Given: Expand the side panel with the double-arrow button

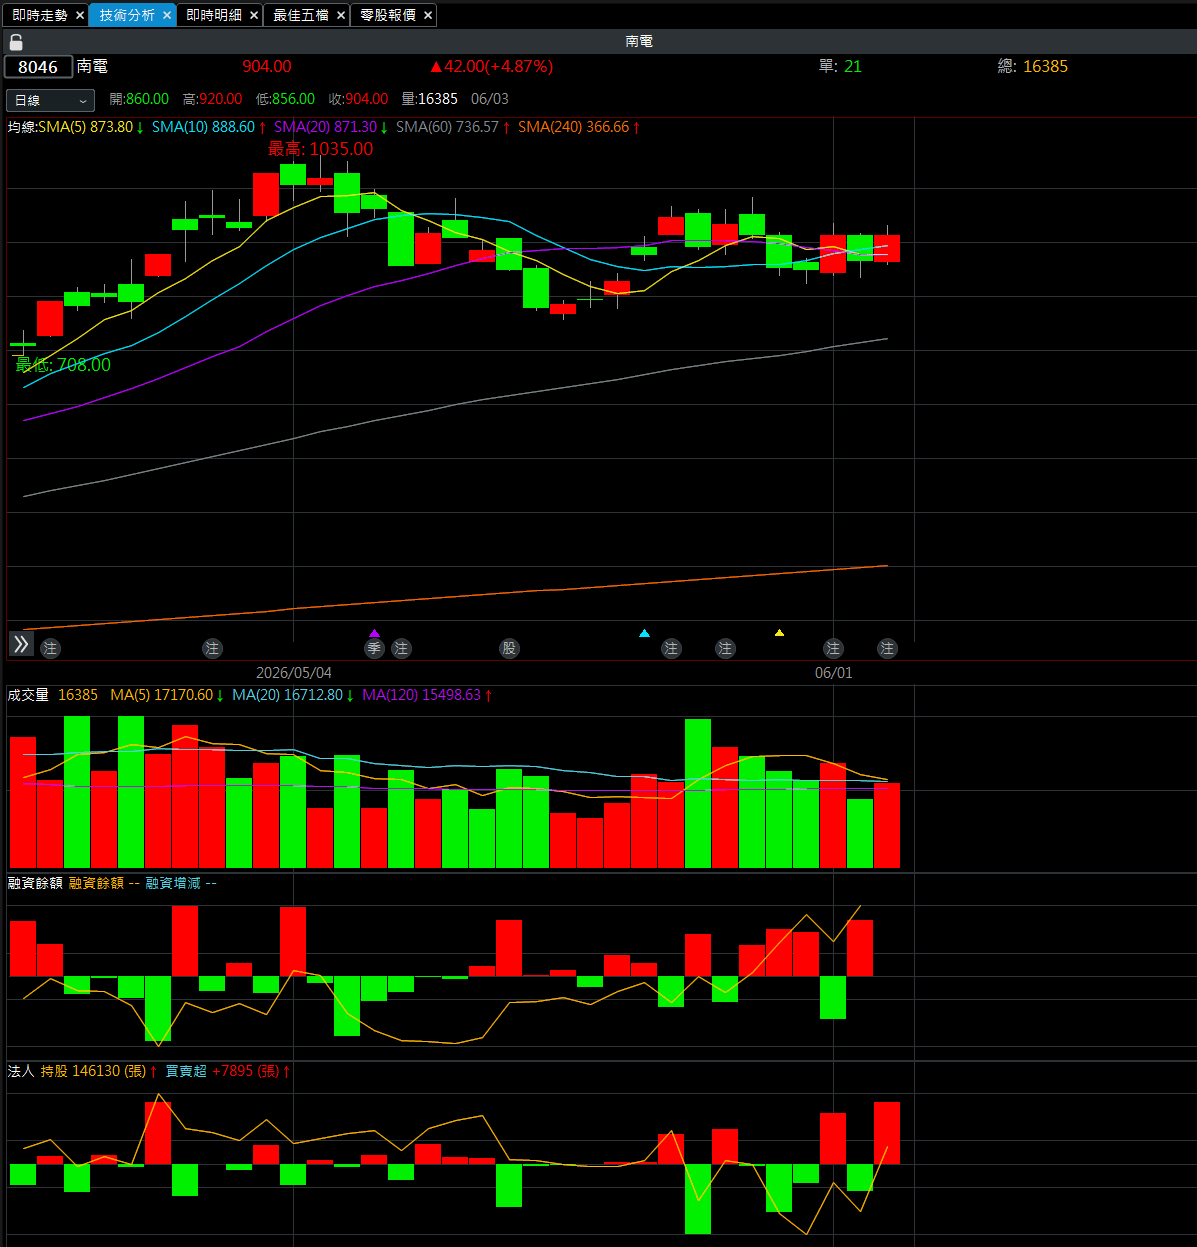Looking at the screenshot, I should [x=21, y=644].
